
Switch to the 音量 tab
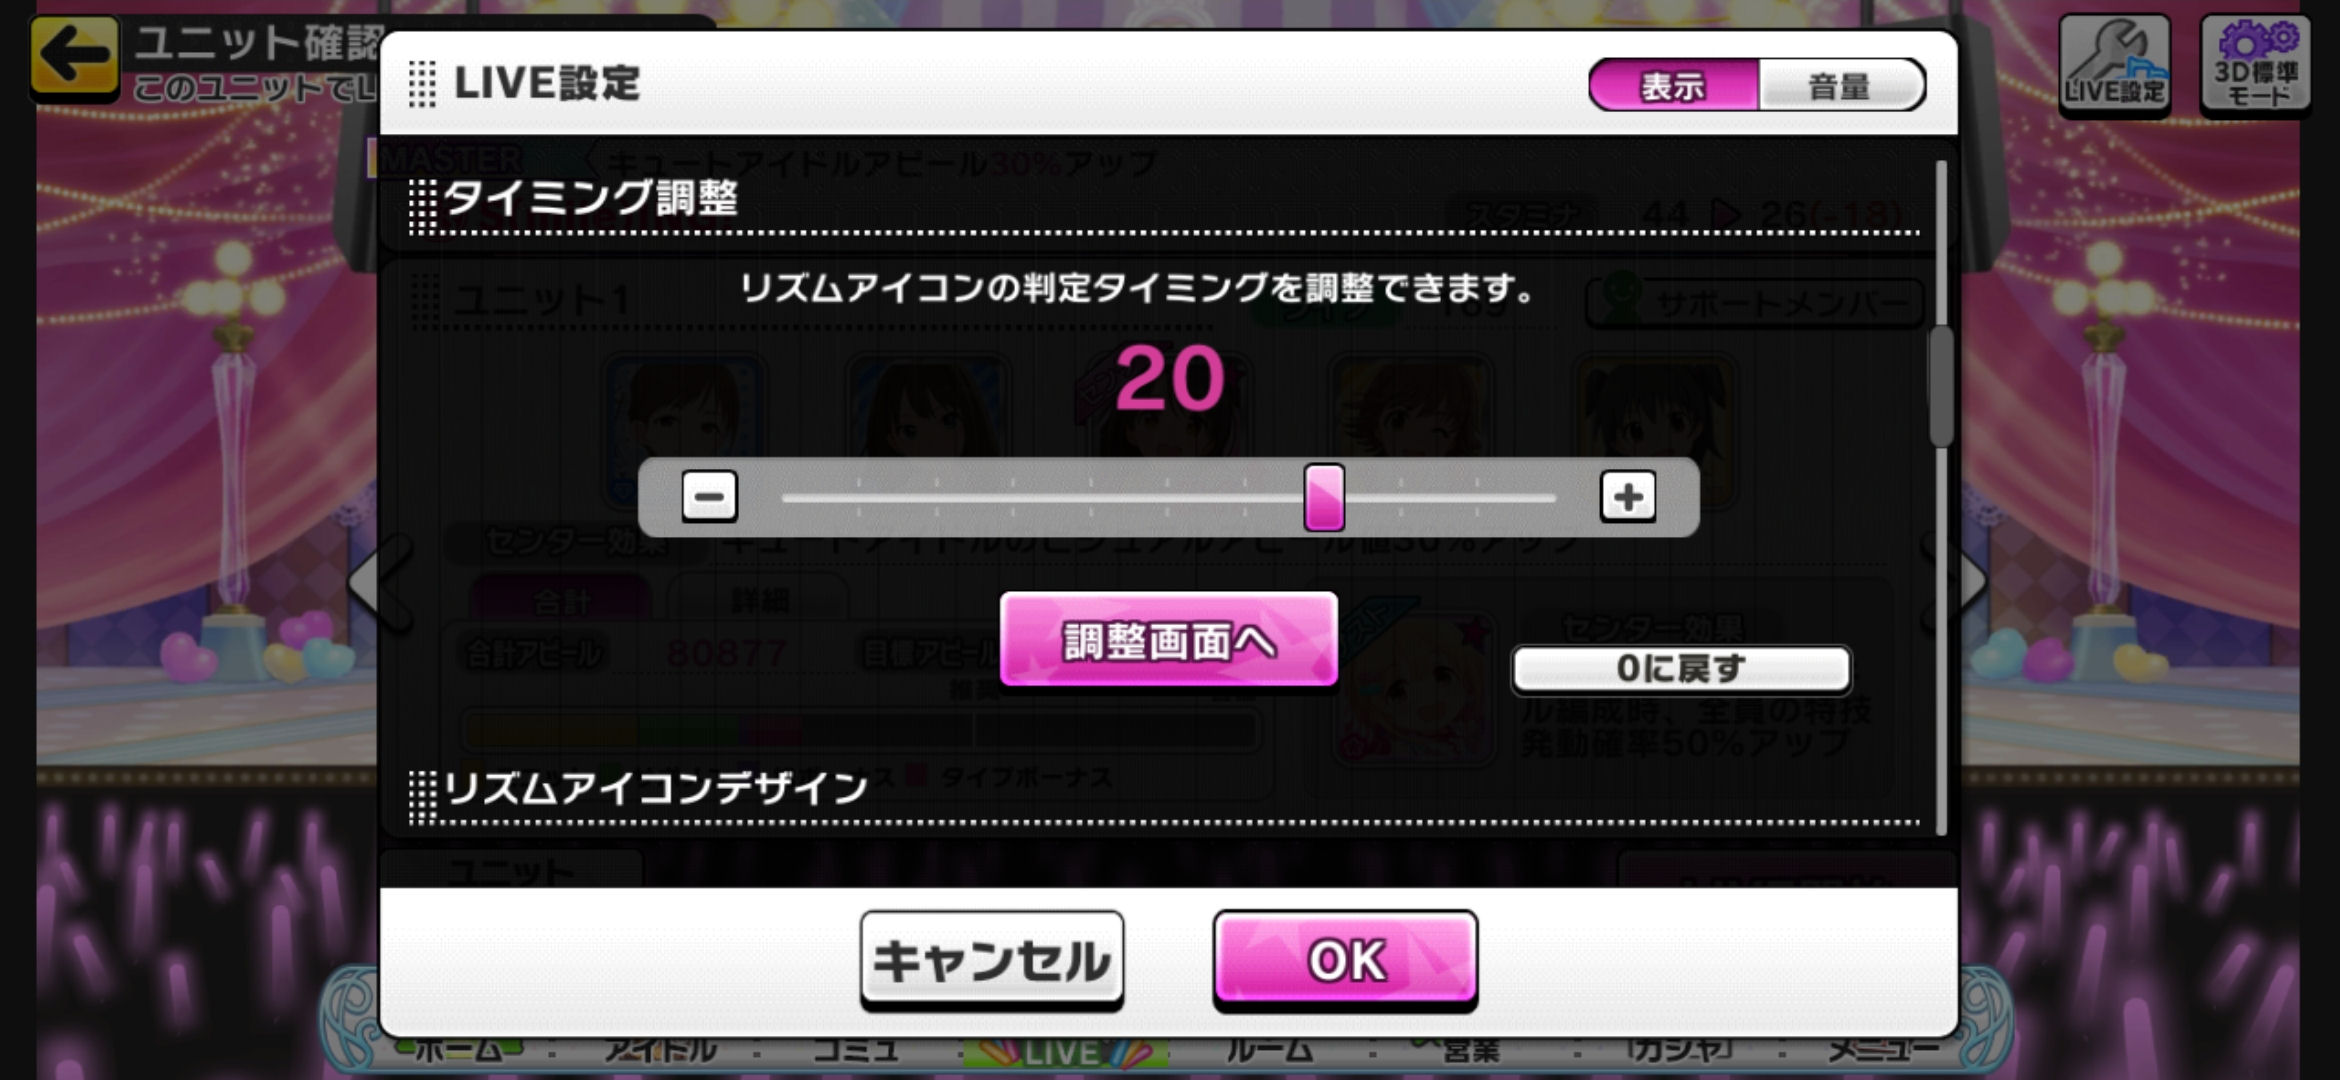[x=1840, y=85]
